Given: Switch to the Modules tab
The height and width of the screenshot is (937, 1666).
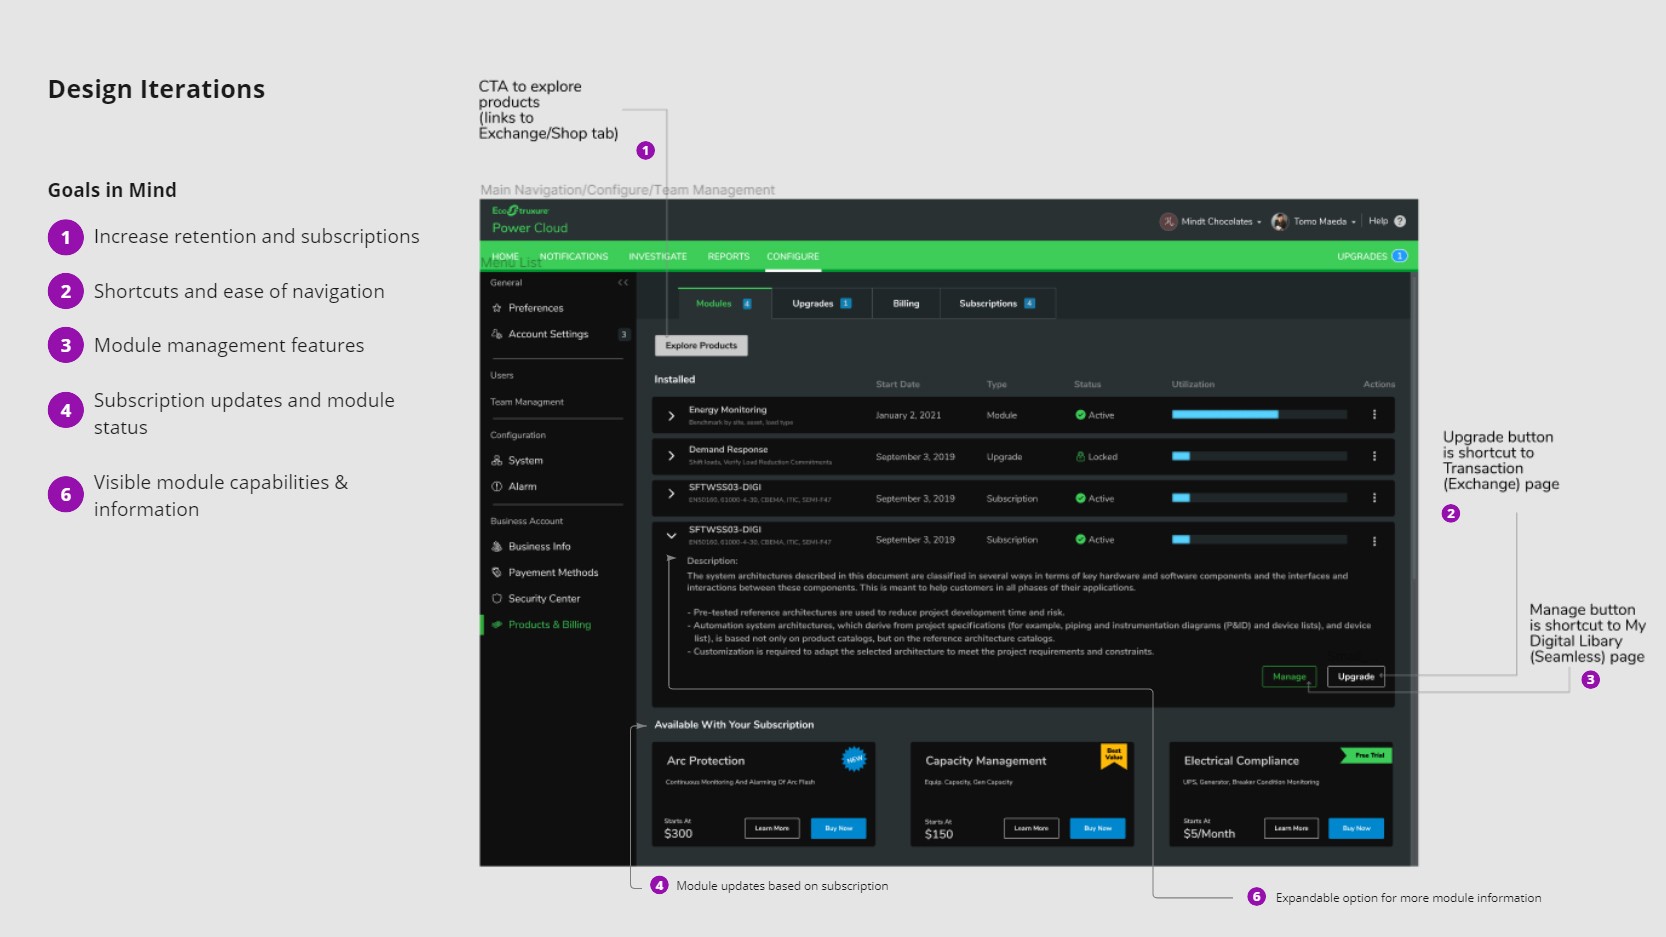Looking at the screenshot, I should [x=724, y=304].
